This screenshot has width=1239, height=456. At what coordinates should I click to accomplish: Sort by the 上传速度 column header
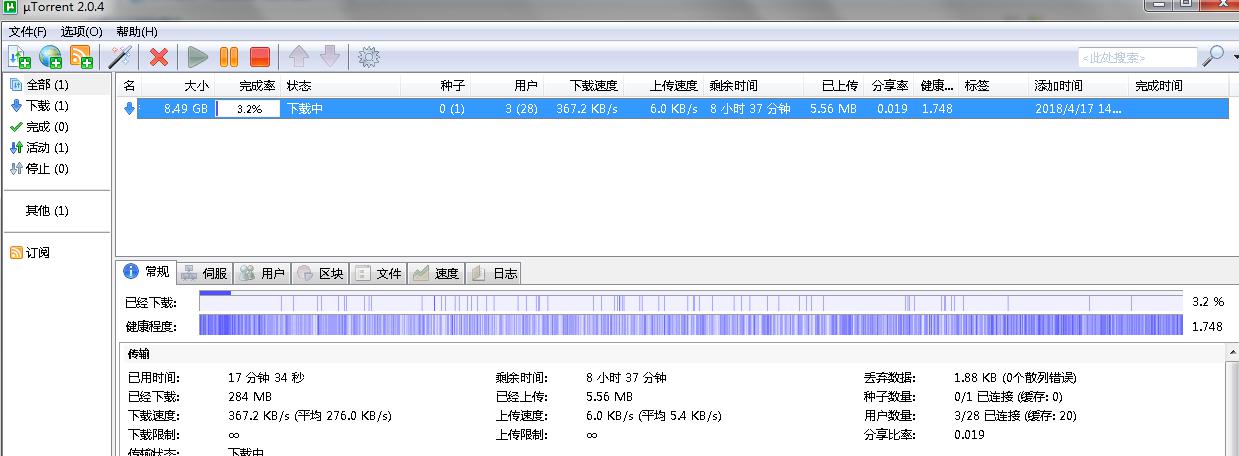tap(664, 86)
